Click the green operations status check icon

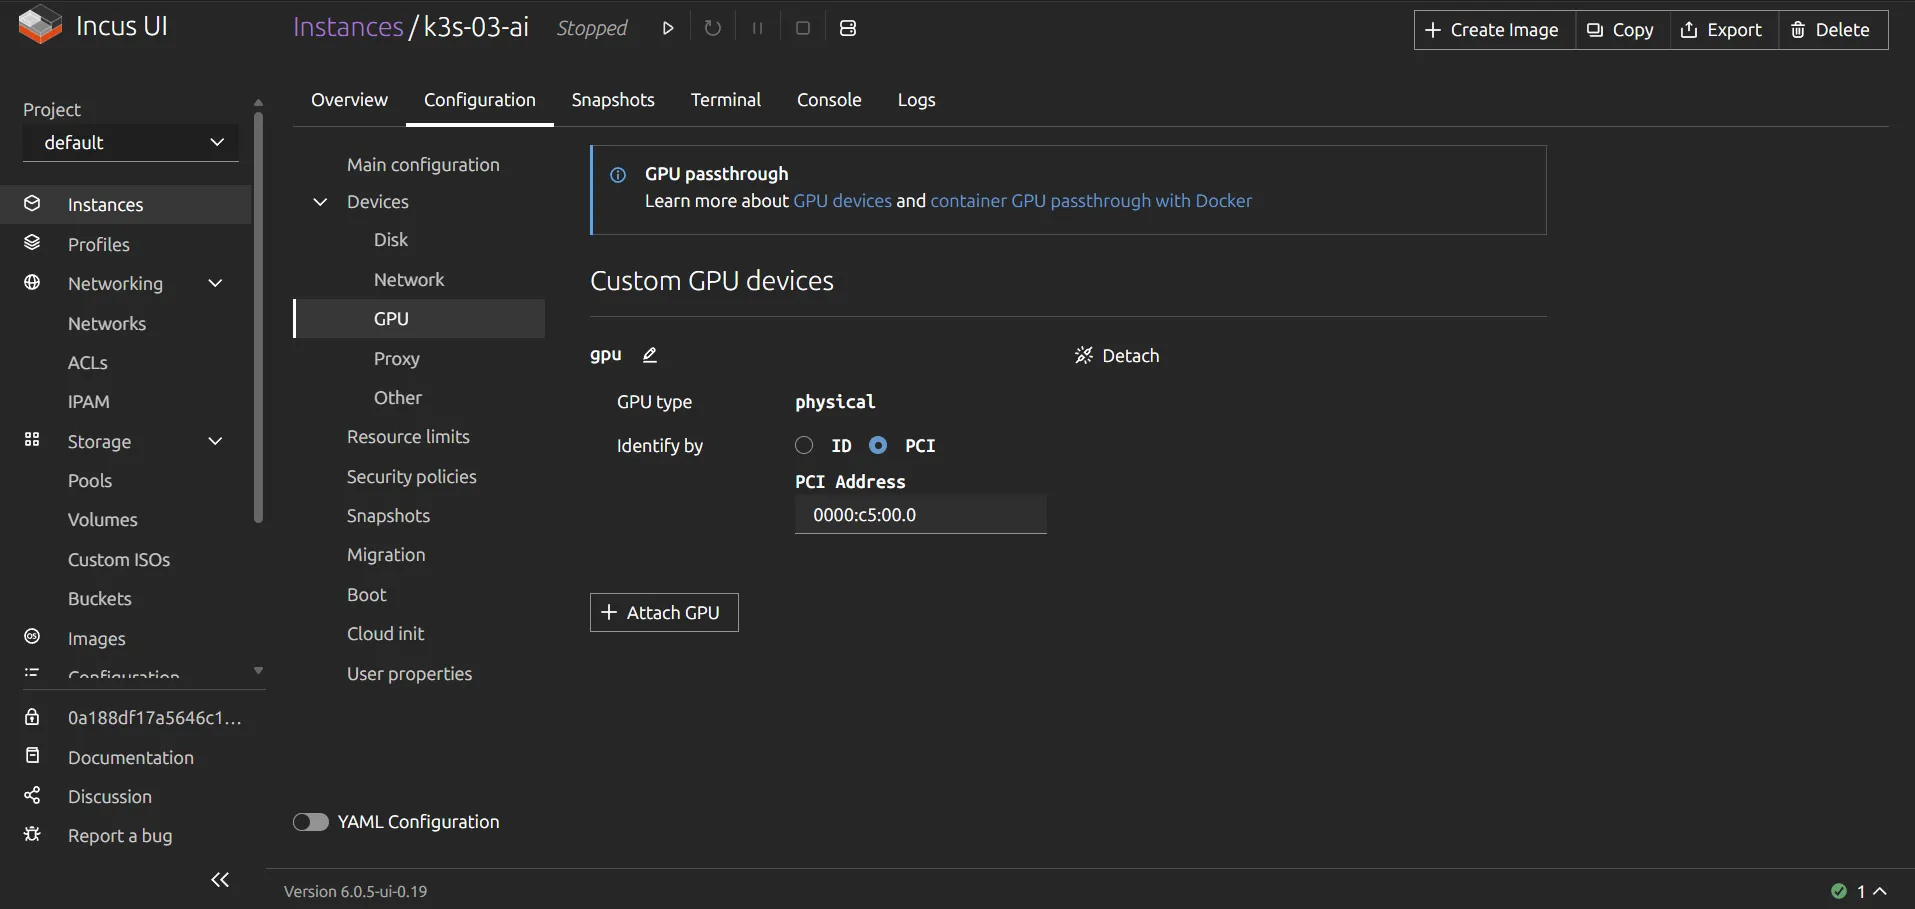(x=1838, y=891)
